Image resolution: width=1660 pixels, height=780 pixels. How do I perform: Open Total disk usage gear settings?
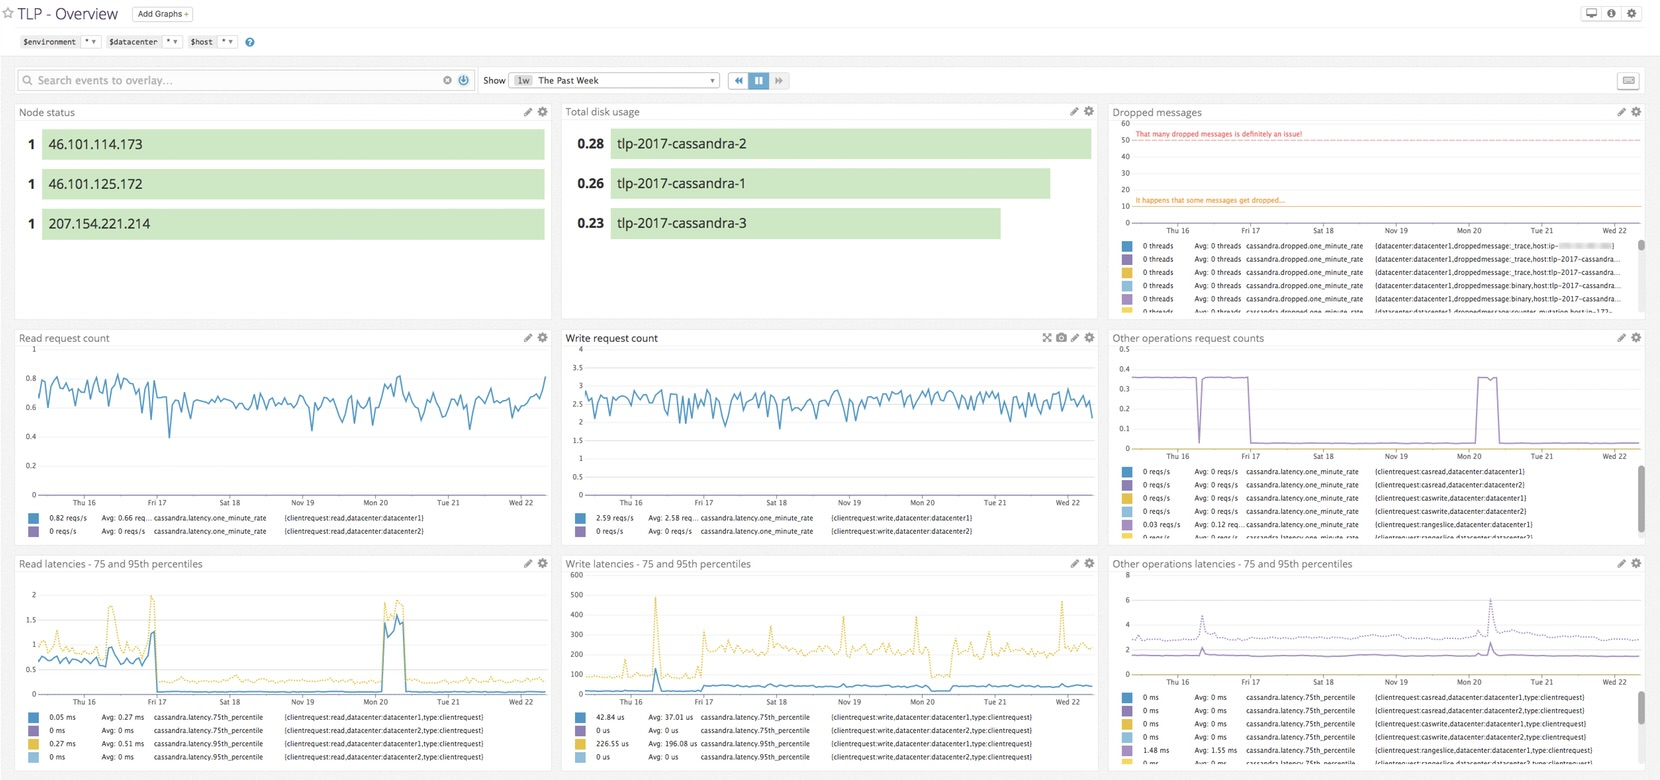pyautogui.click(x=1089, y=112)
